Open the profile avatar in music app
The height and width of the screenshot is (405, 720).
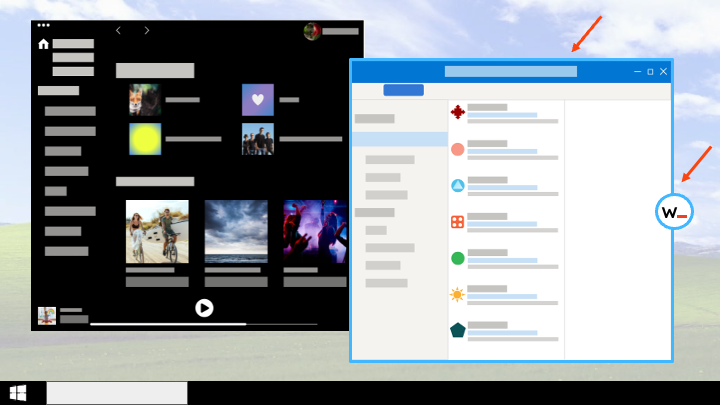tap(312, 31)
